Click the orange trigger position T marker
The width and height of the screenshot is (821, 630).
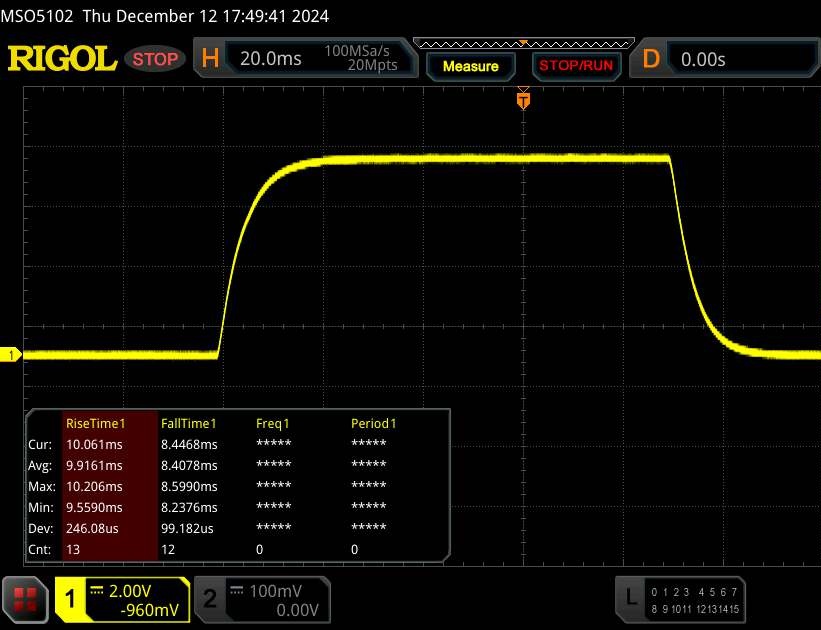coord(523,99)
